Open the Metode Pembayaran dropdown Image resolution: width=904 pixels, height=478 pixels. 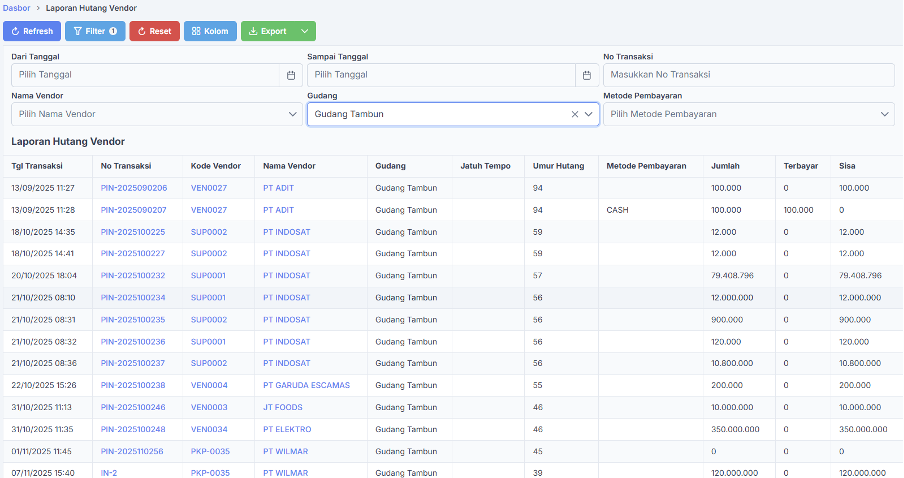pos(748,114)
